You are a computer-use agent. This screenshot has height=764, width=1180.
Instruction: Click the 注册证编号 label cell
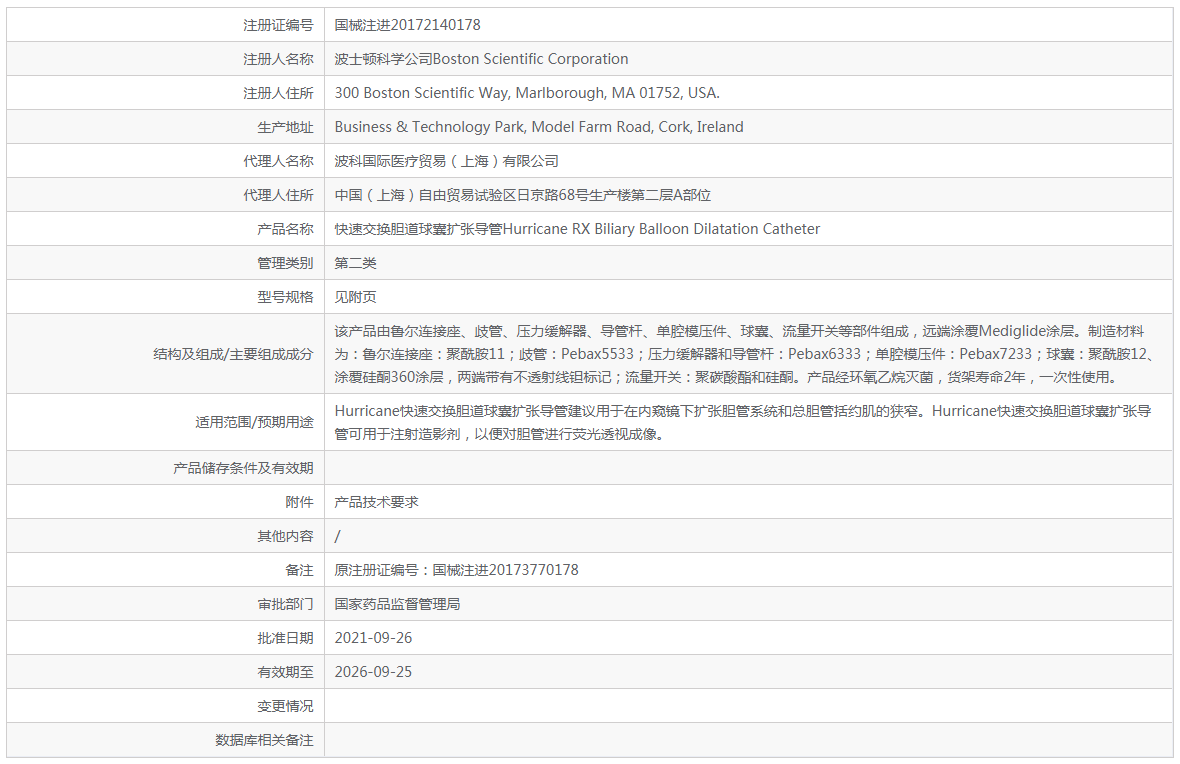pos(278,25)
